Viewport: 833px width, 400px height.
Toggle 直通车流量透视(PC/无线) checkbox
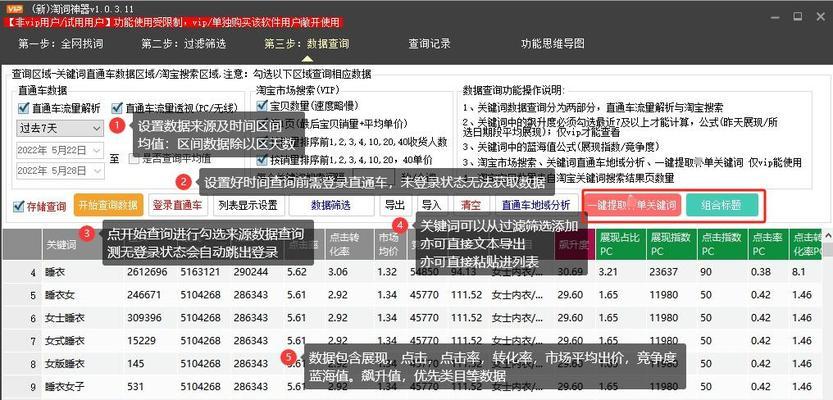coord(117,108)
